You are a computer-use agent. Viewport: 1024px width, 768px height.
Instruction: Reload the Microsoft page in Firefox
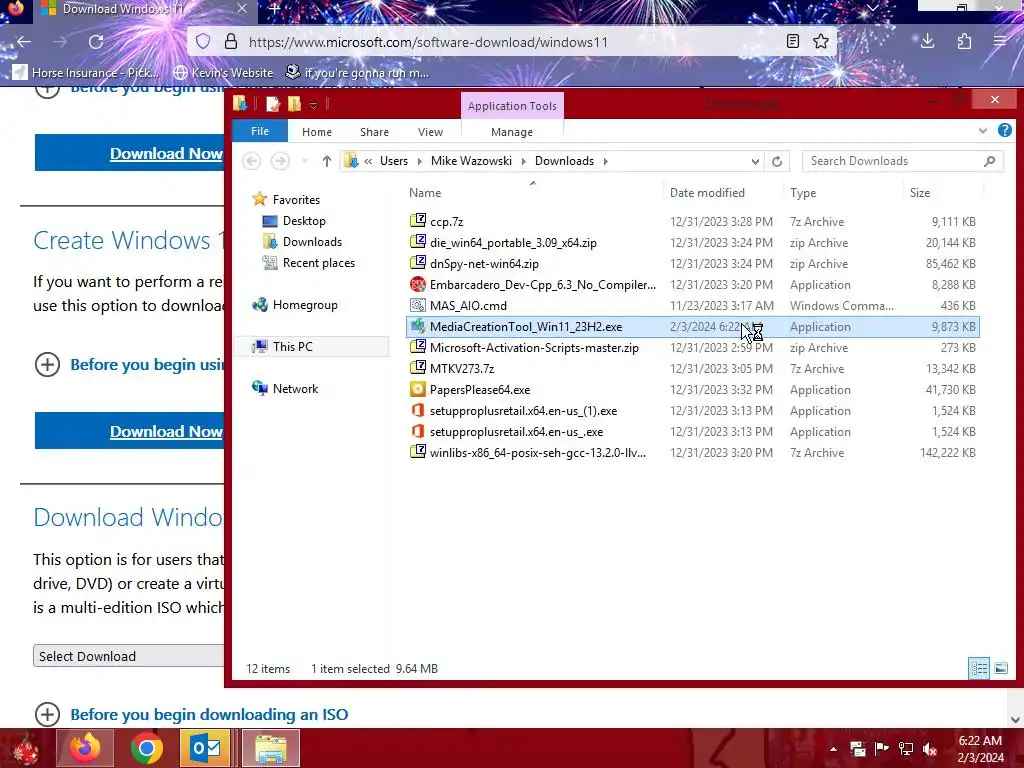tap(96, 42)
